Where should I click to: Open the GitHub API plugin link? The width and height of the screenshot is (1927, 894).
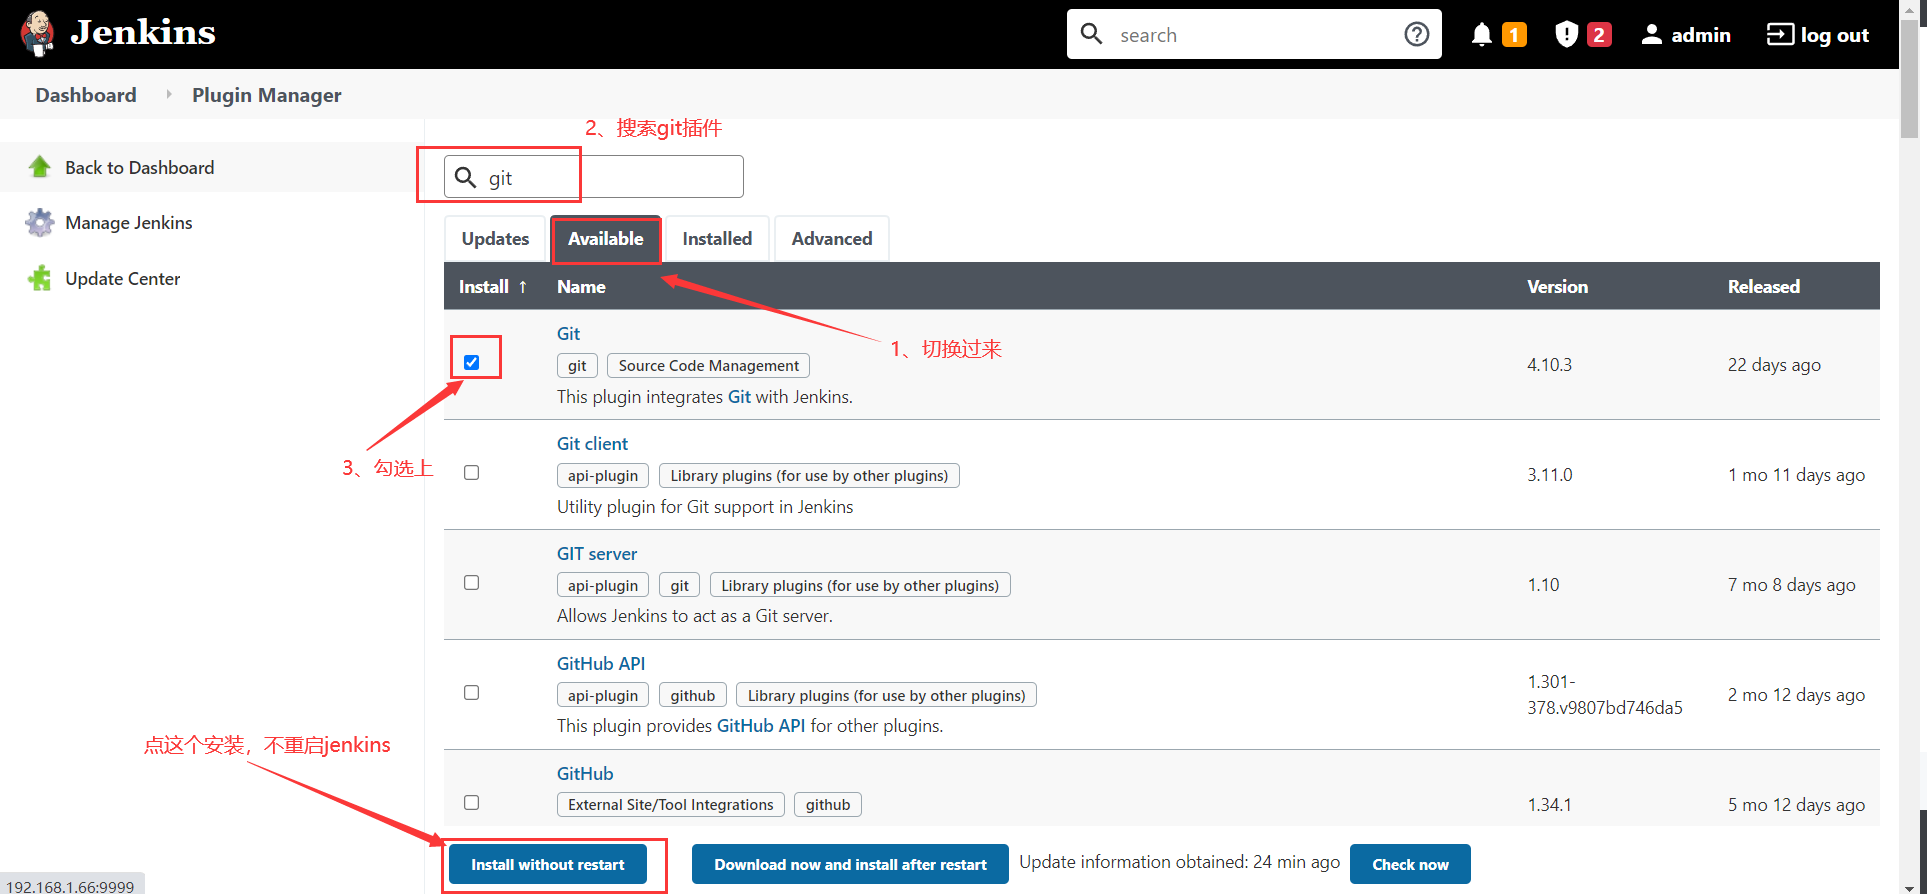(600, 664)
